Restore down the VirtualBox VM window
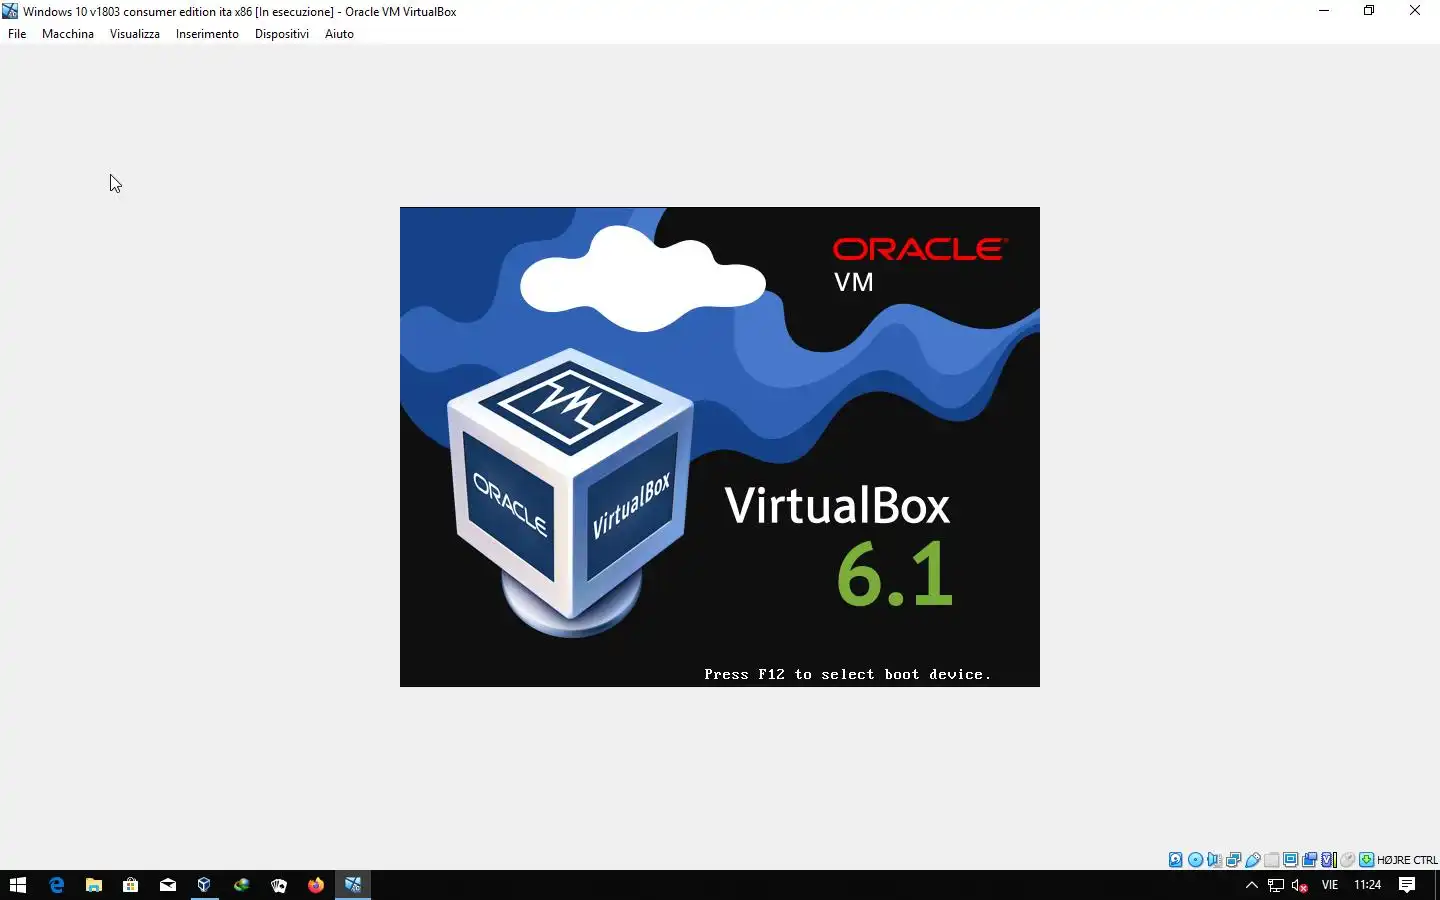Viewport: 1440px width, 900px height. point(1369,11)
